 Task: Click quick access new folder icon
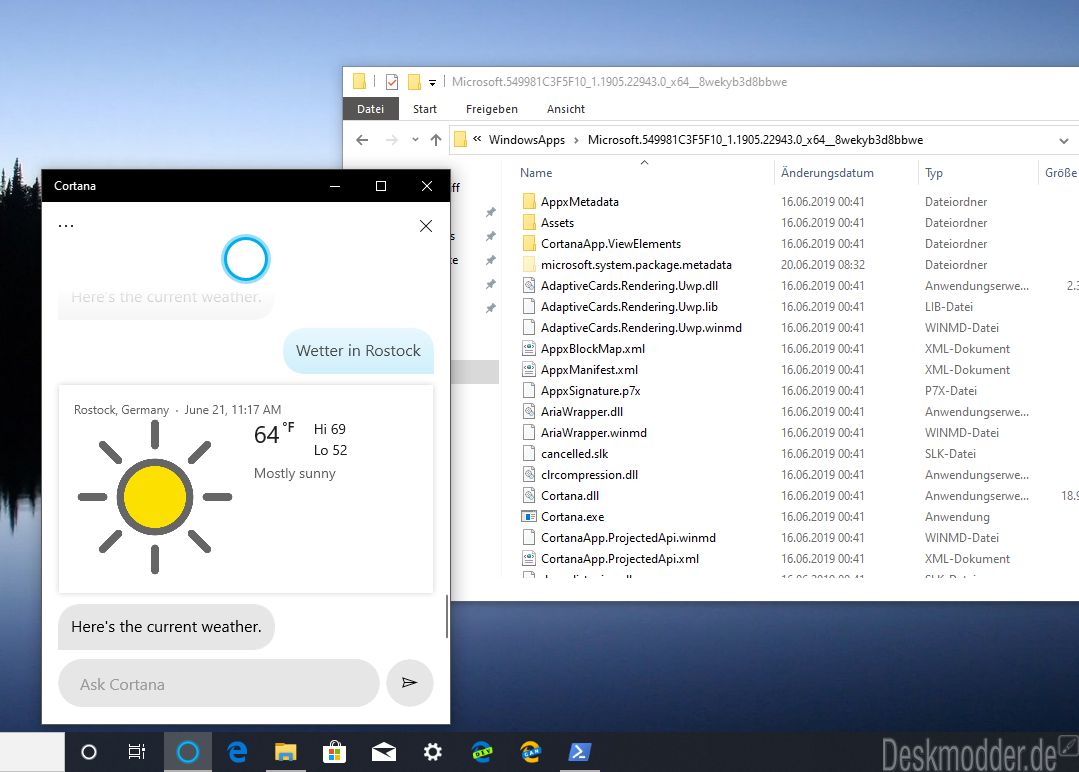tap(414, 82)
